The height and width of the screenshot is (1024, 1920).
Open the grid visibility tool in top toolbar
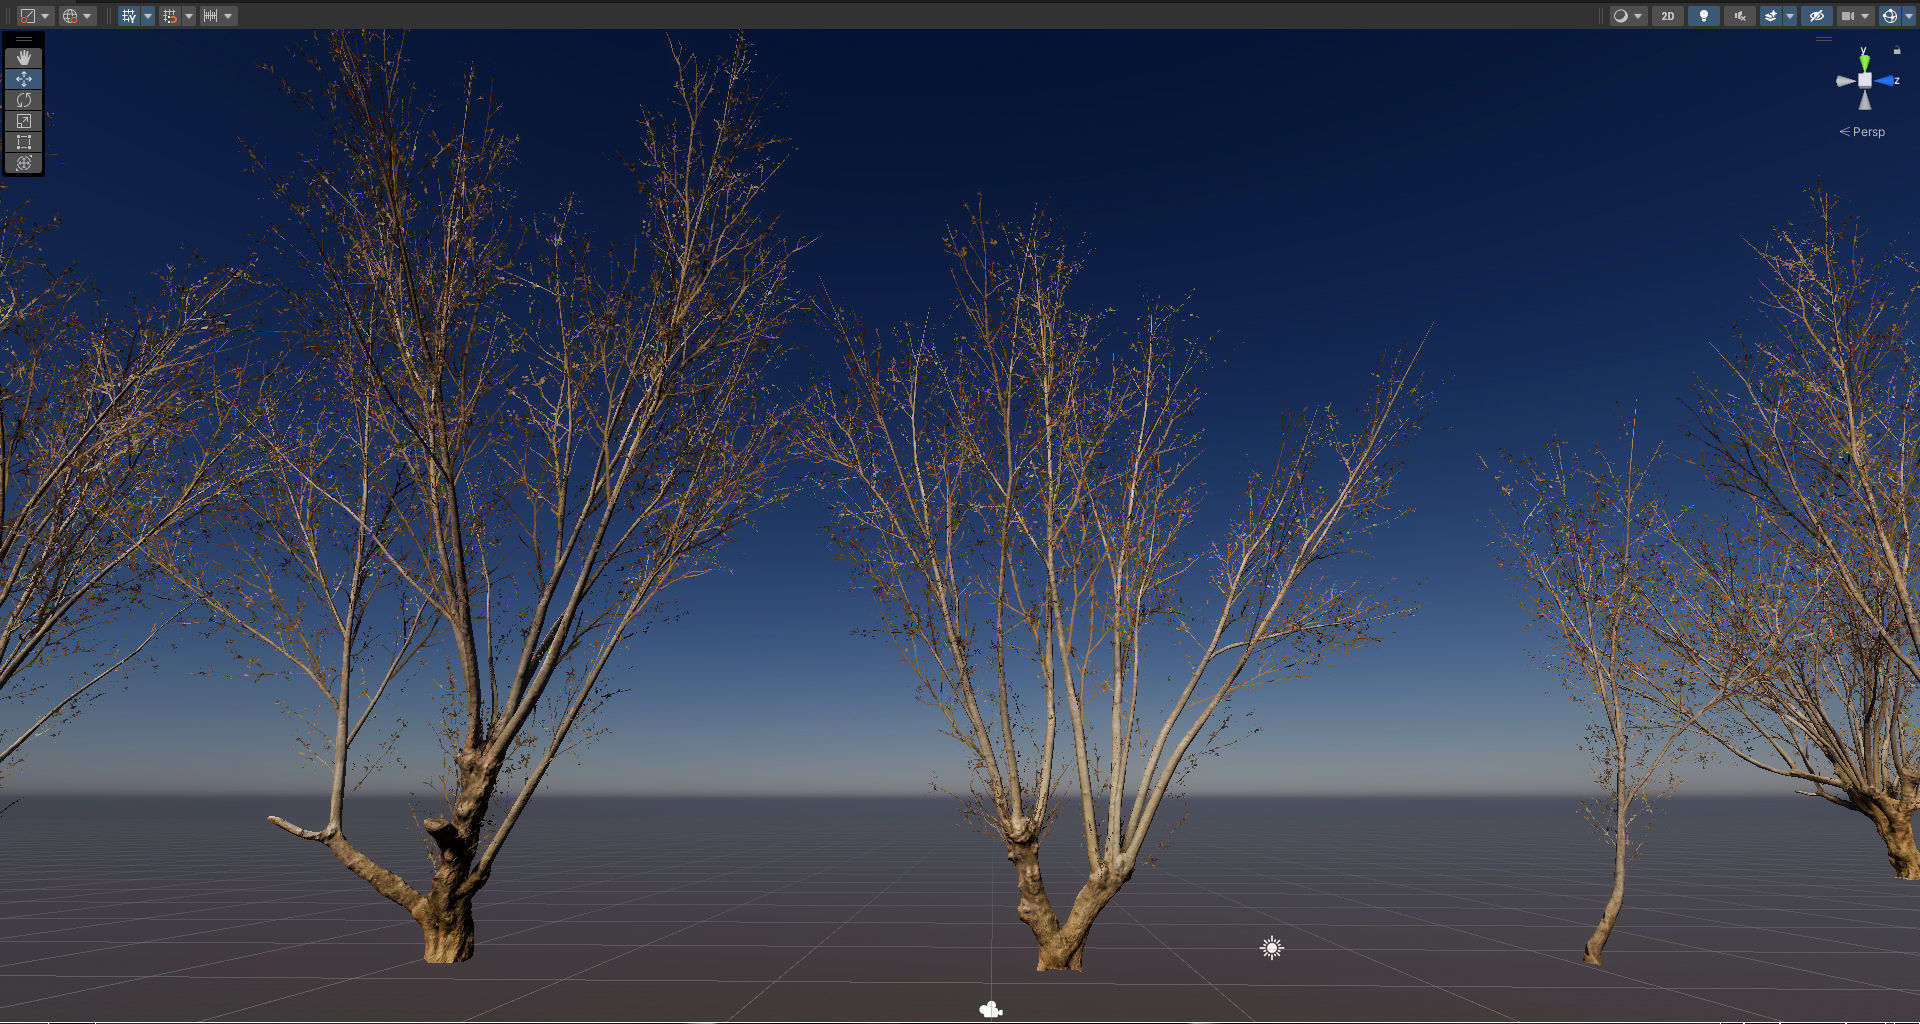[x=130, y=15]
